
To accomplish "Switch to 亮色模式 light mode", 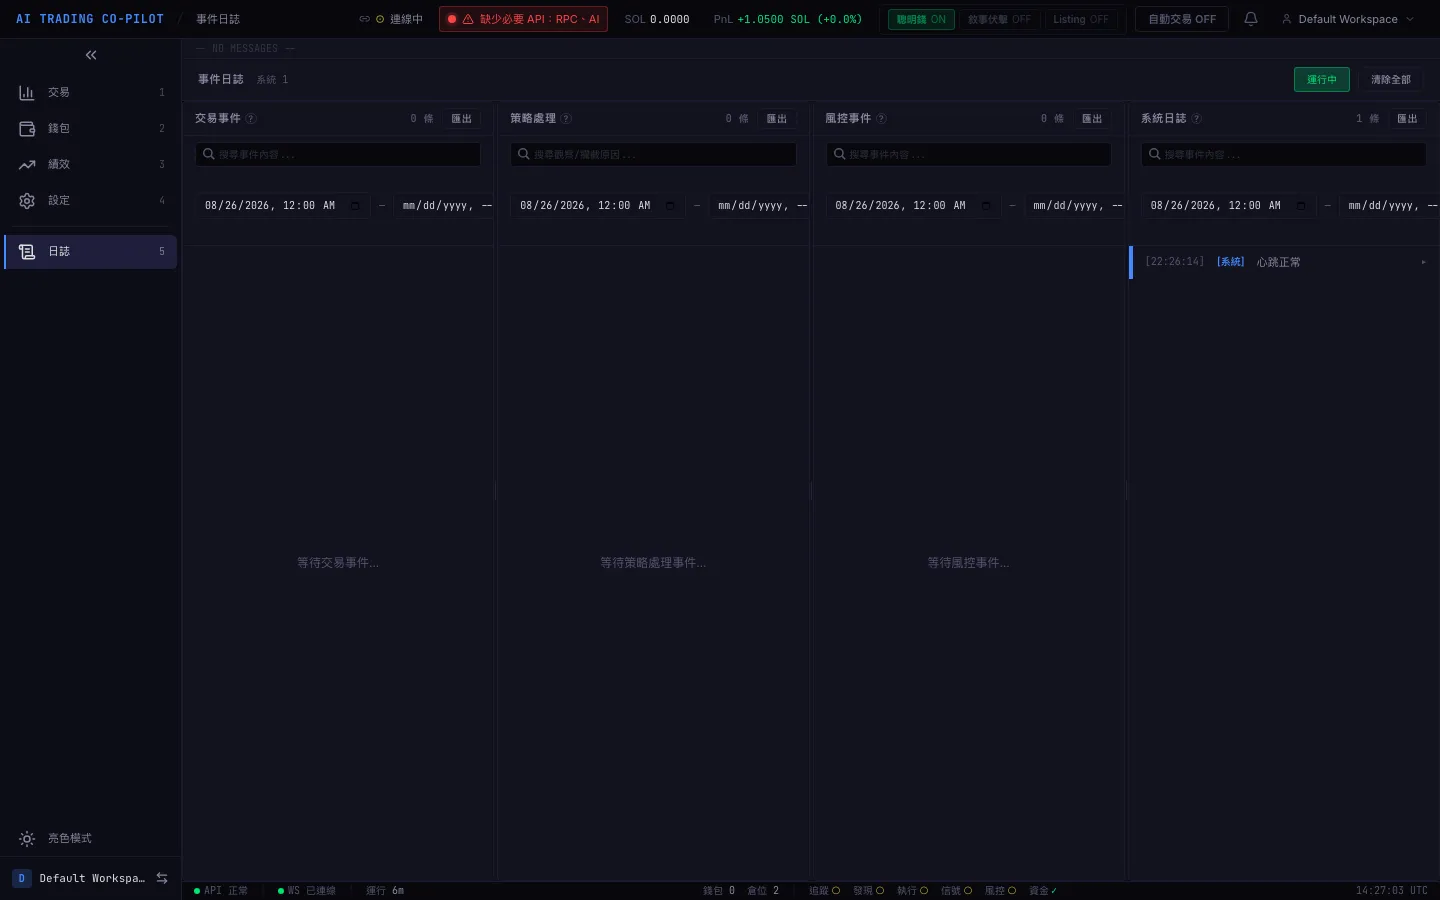I will [69, 839].
